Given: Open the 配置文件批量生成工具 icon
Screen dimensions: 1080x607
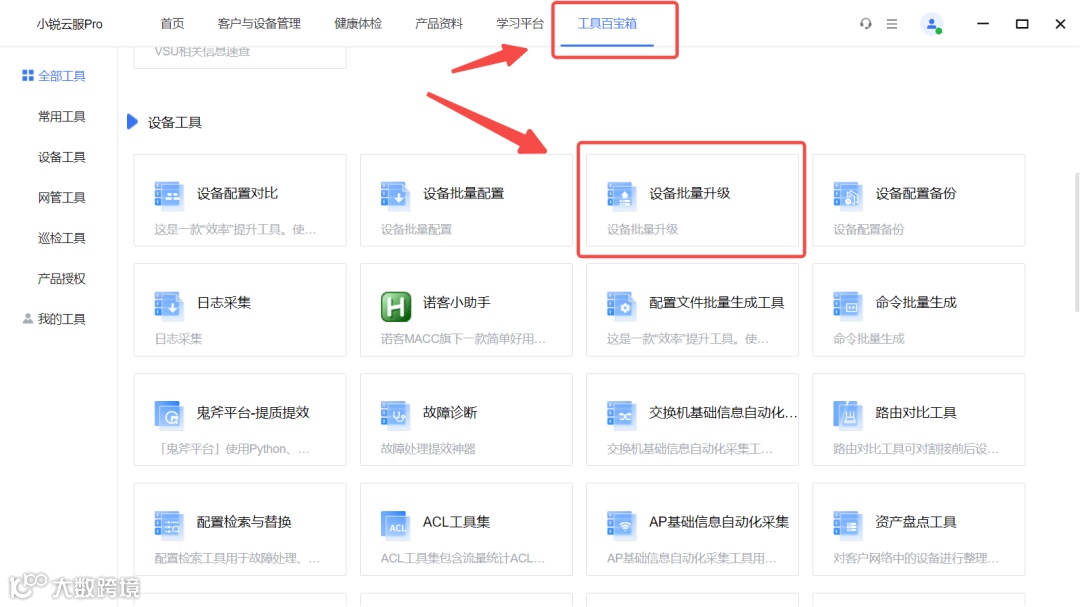Looking at the screenshot, I should [x=621, y=304].
